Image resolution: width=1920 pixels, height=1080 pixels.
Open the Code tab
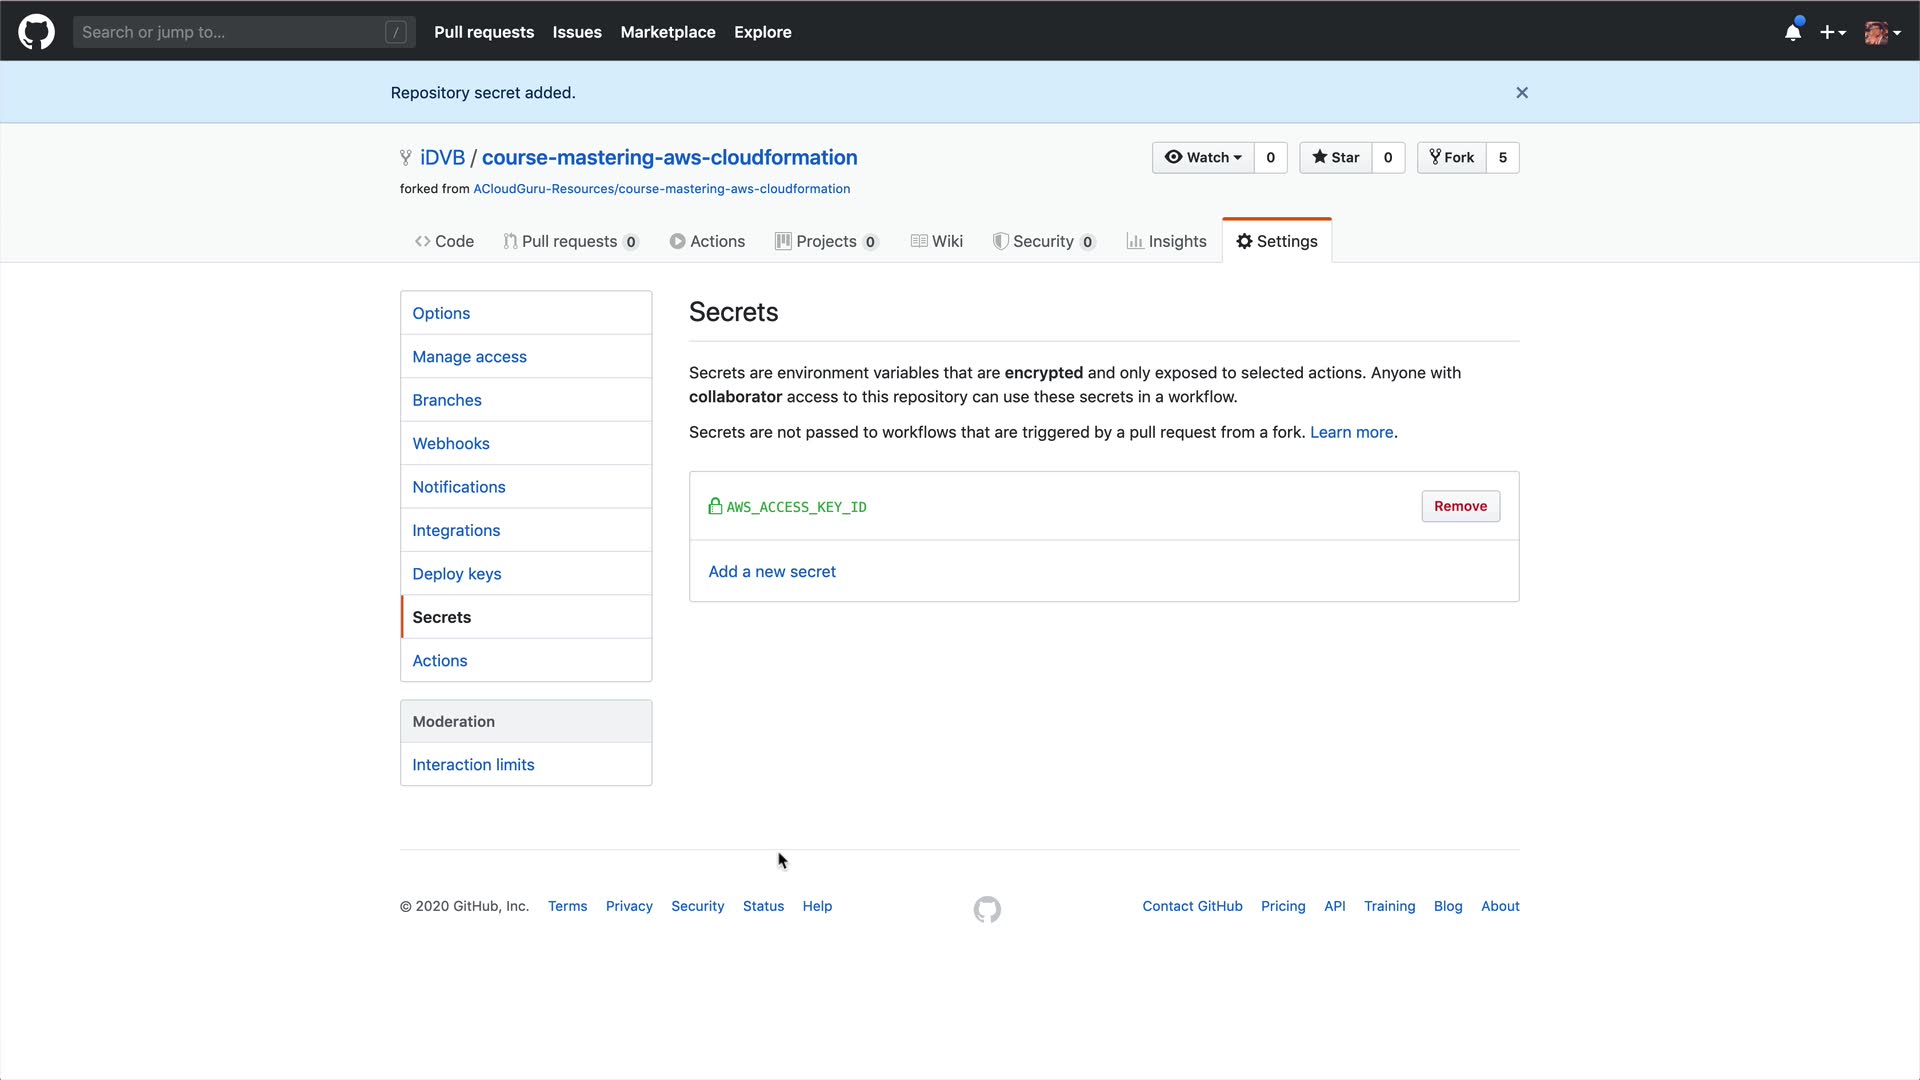444,241
